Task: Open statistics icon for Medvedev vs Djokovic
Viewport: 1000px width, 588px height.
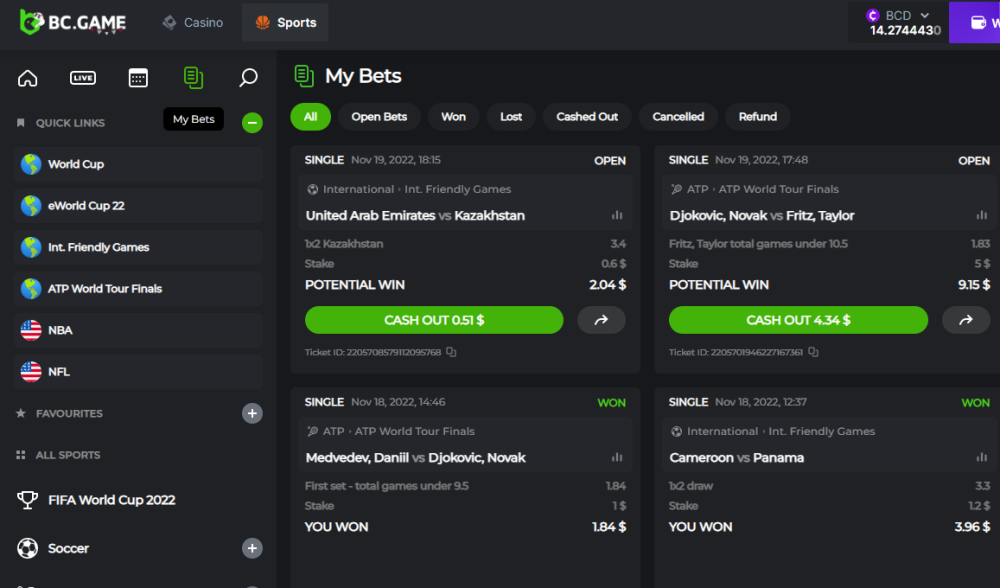Action: (x=617, y=458)
